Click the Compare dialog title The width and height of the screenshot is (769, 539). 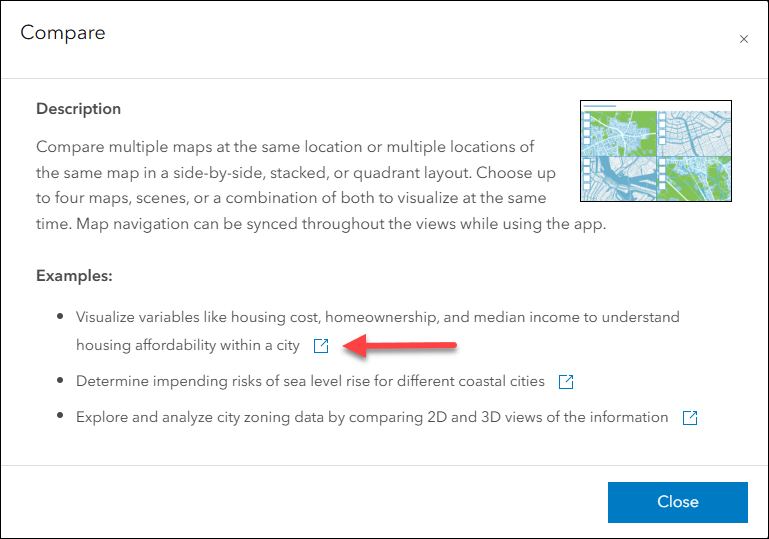(63, 33)
